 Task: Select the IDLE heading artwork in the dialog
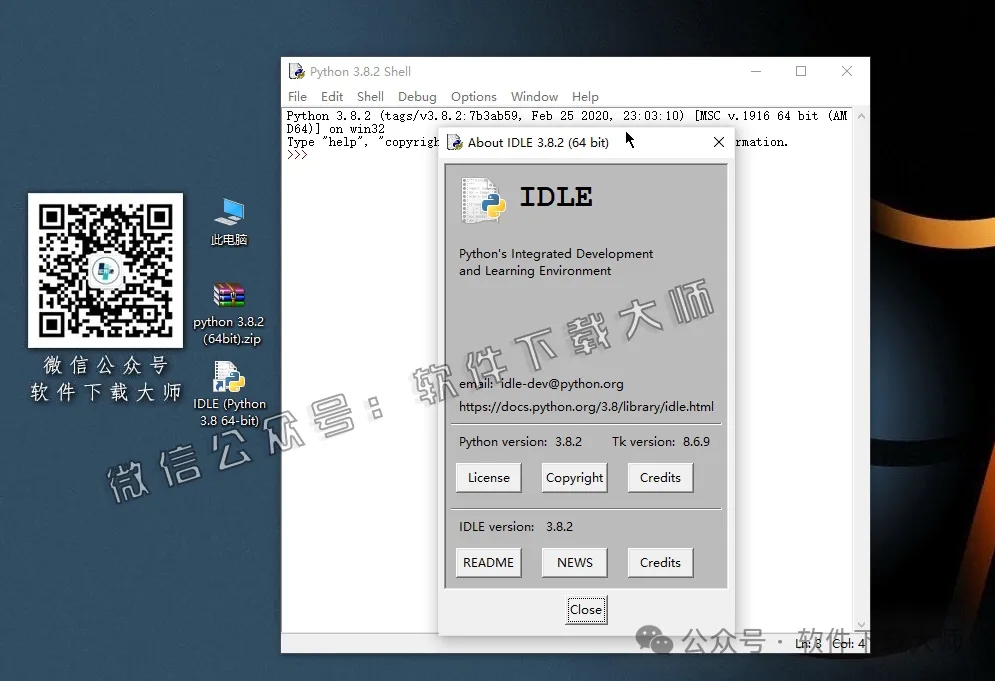point(555,197)
